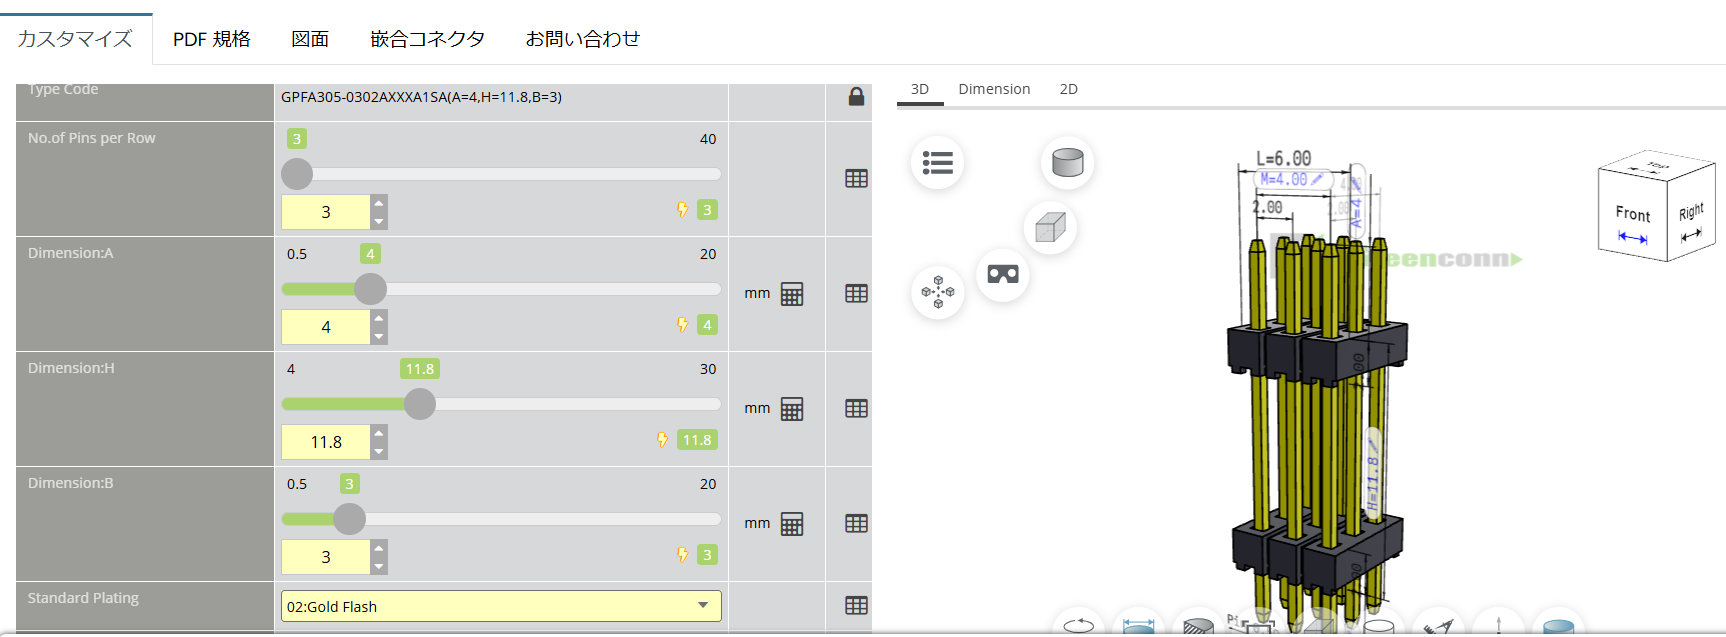Toggle the gray box view icon
The image size is (1726, 637).
click(1050, 228)
